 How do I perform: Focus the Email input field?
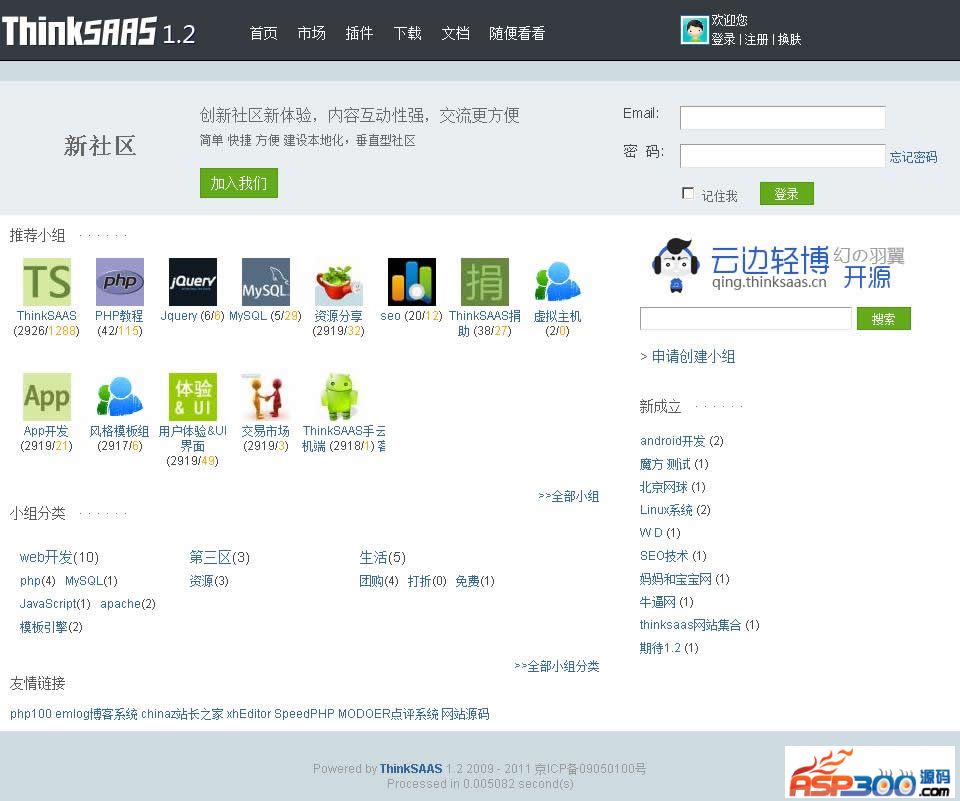pos(782,118)
